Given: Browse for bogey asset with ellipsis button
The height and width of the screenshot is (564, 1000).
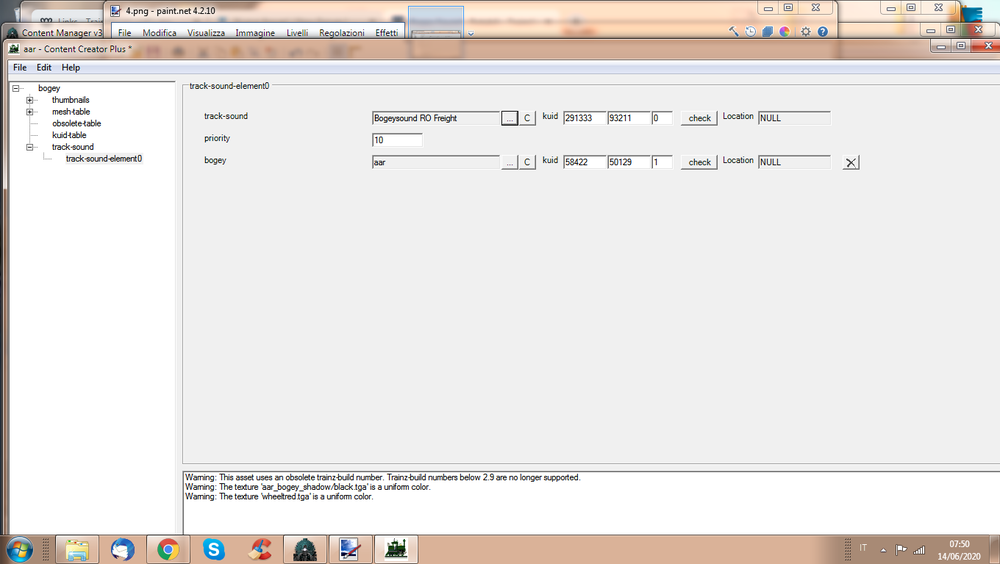Looking at the screenshot, I should pos(510,162).
